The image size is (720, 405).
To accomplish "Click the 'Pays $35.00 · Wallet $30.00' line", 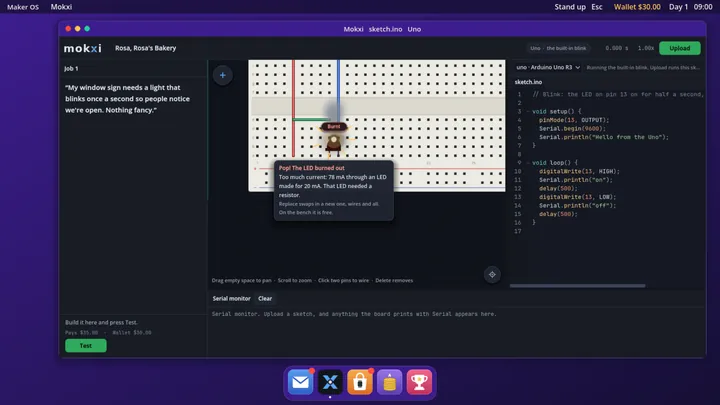I will (108, 332).
